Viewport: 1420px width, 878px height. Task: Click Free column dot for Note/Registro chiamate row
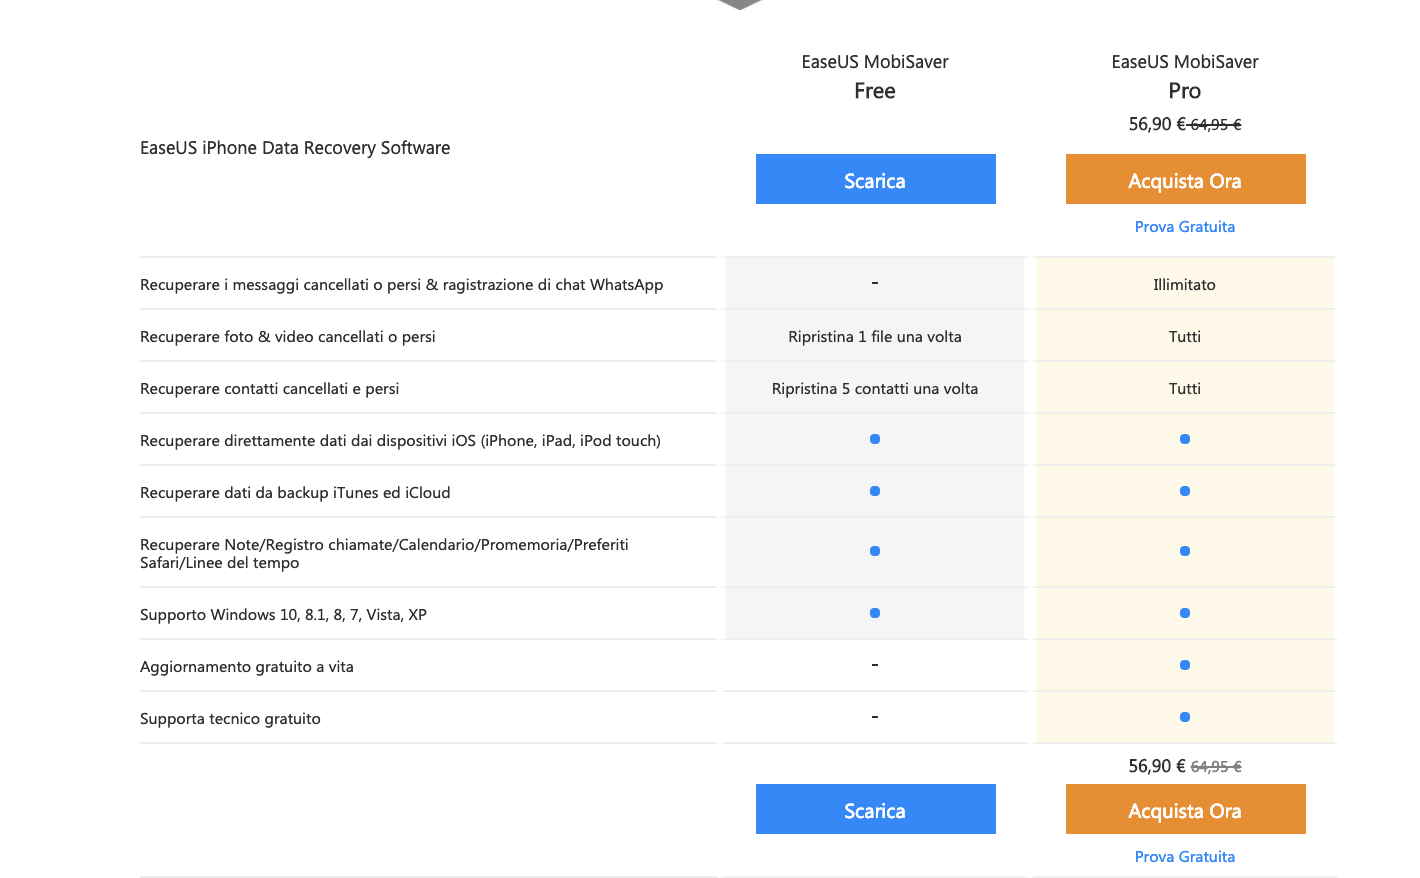point(875,551)
